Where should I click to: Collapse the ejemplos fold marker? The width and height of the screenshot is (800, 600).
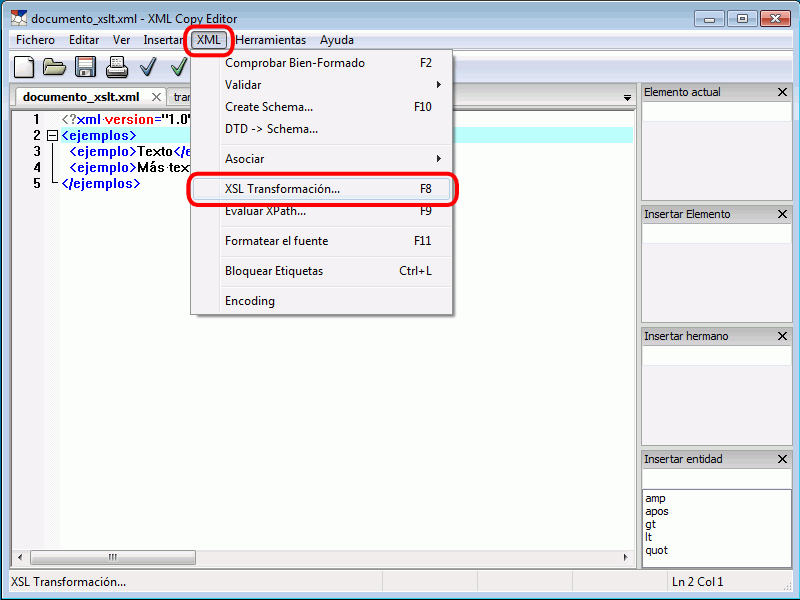(x=52, y=136)
